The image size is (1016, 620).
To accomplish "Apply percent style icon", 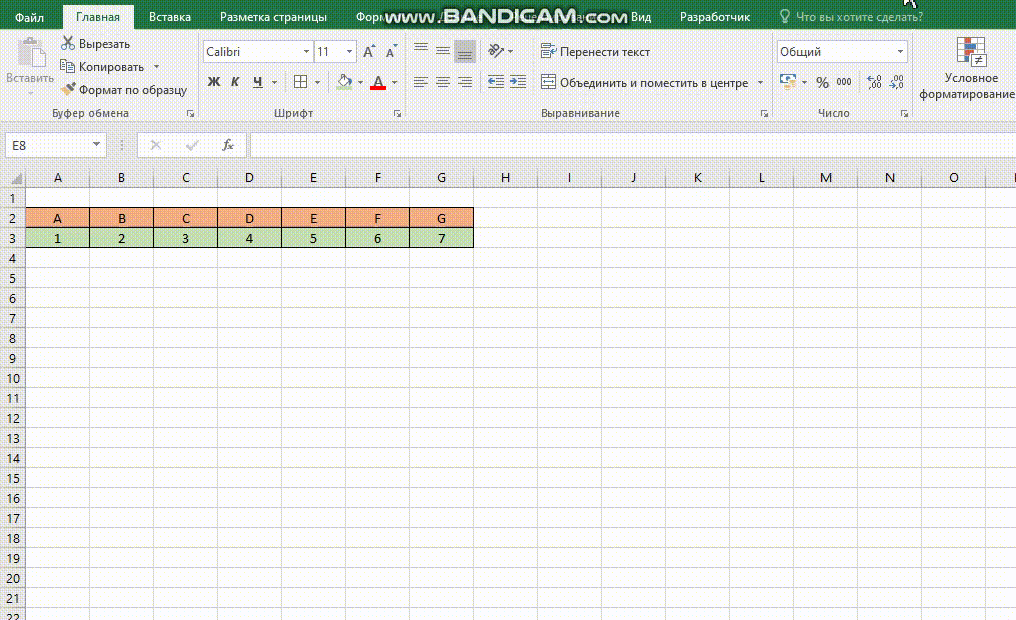I will (x=822, y=82).
